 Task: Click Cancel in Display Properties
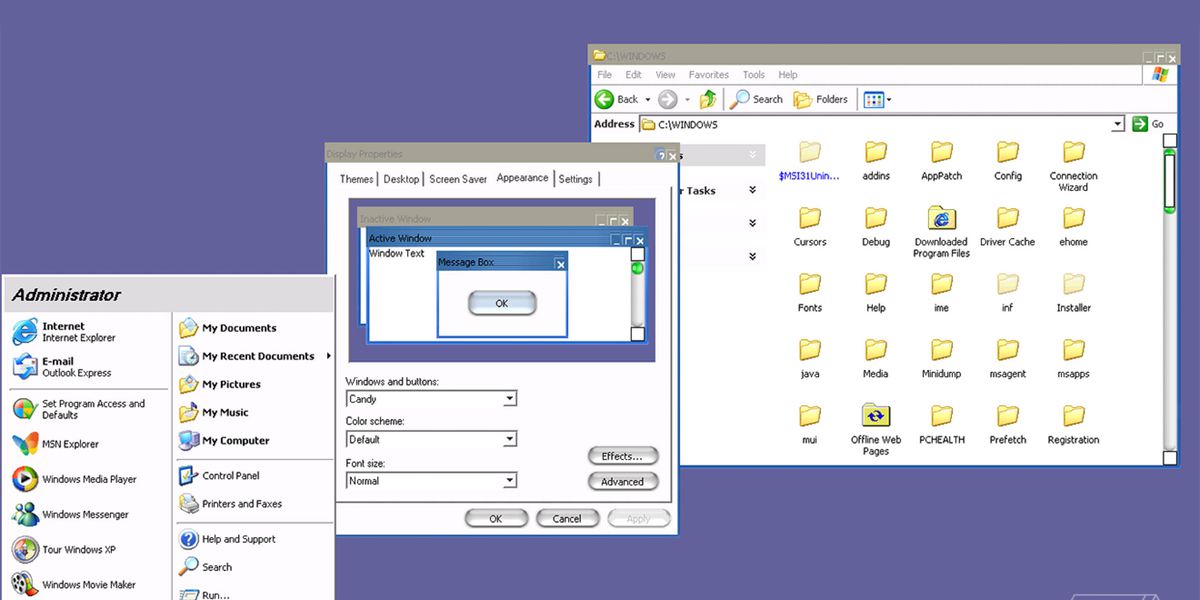pyautogui.click(x=567, y=518)
